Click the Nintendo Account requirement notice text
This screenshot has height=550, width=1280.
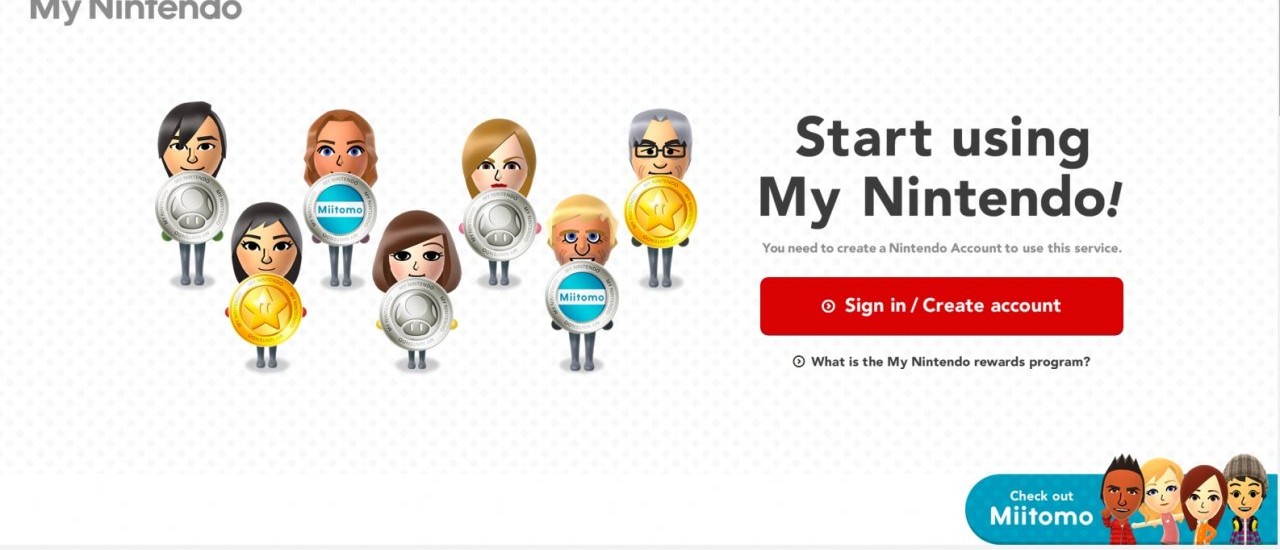pyautogui.click(x=942, y=248)
